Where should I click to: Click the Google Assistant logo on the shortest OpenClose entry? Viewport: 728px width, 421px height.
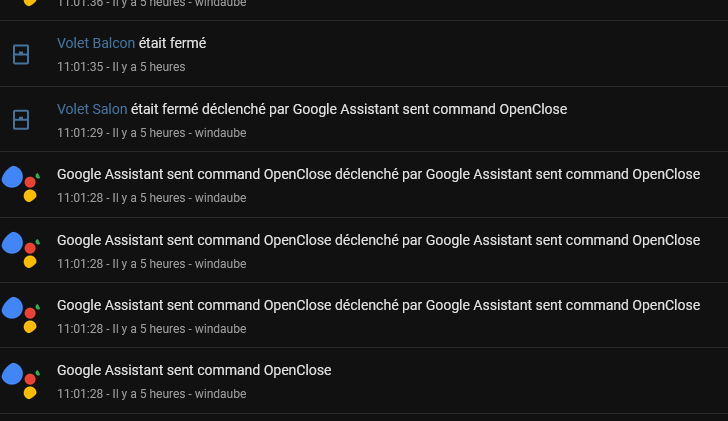(21, 381)
